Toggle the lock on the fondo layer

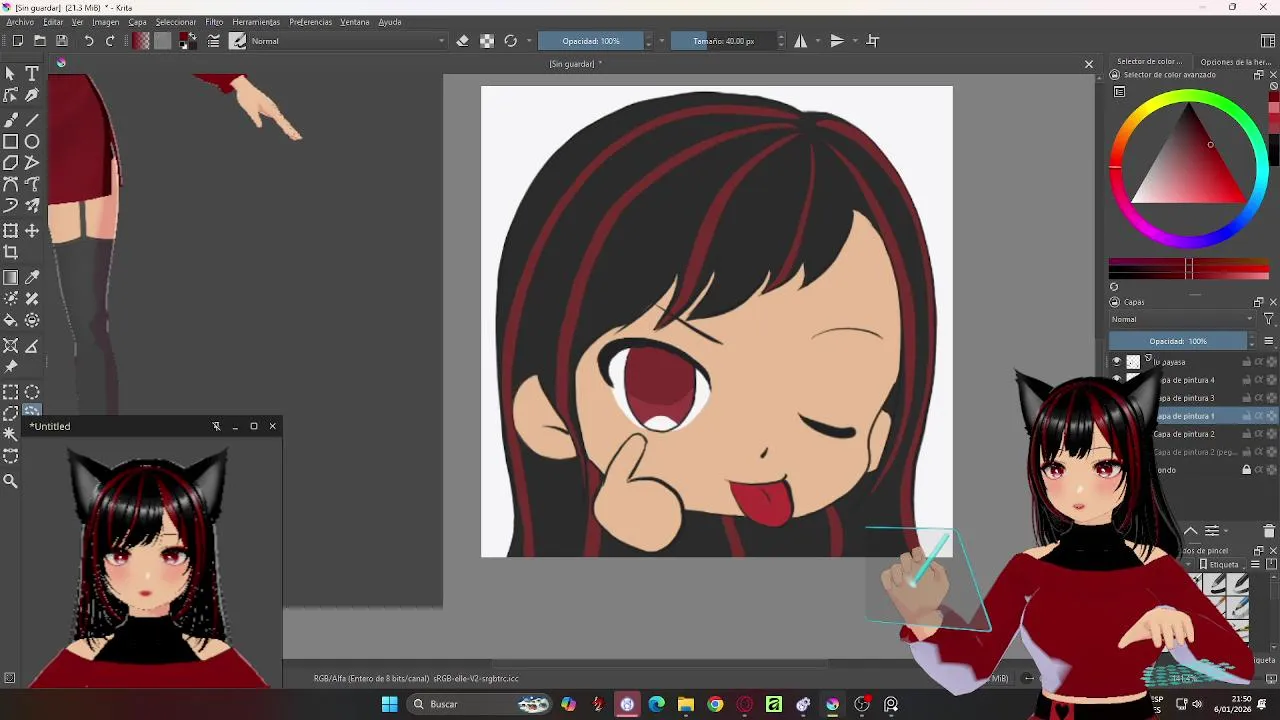[1247, 470]
